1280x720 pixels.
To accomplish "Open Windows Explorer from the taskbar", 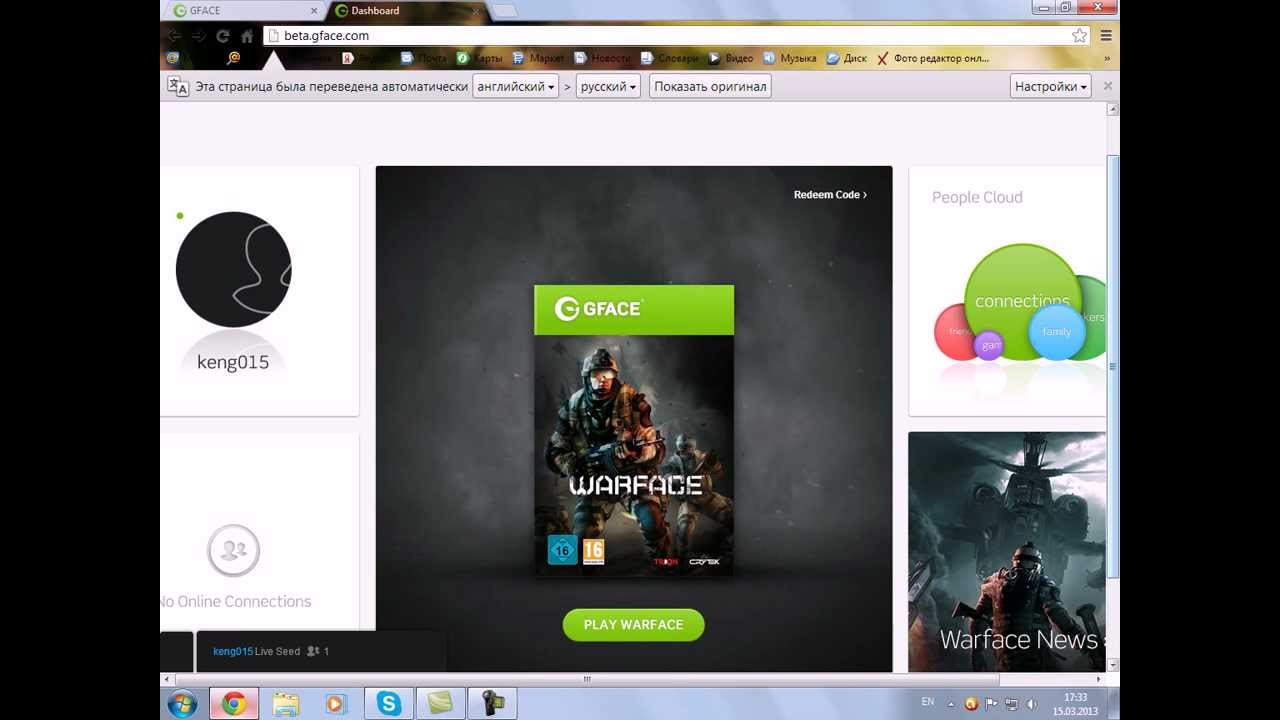I will click(x=285, y=704).
